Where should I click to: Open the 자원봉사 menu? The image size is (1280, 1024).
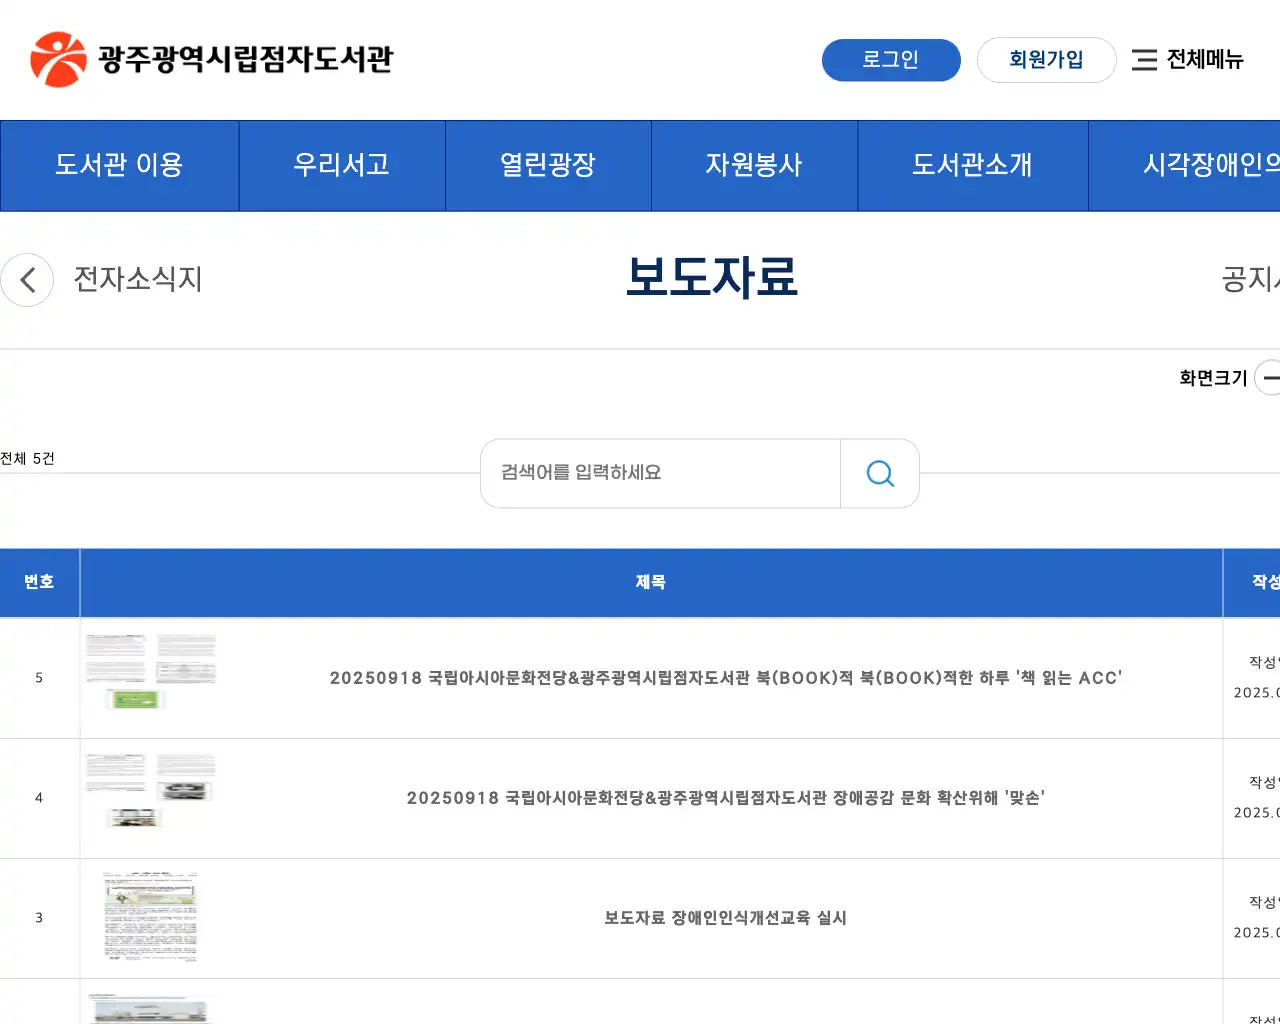point(754,166)
